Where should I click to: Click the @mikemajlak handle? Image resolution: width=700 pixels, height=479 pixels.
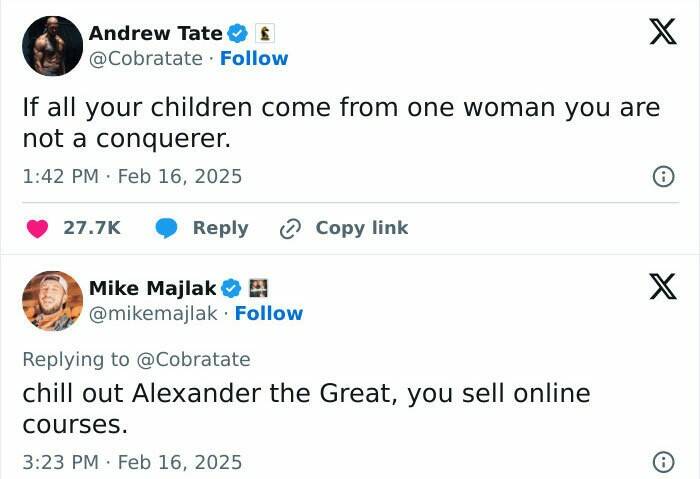pyautogui.click(x=153, y=313)
